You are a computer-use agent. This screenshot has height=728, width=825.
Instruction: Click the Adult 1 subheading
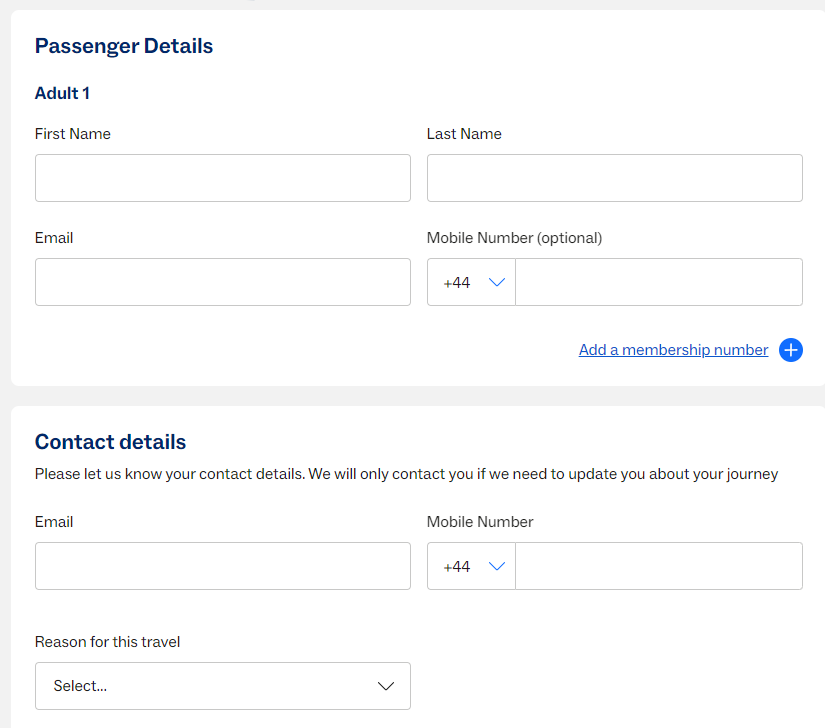click(62, 93)
